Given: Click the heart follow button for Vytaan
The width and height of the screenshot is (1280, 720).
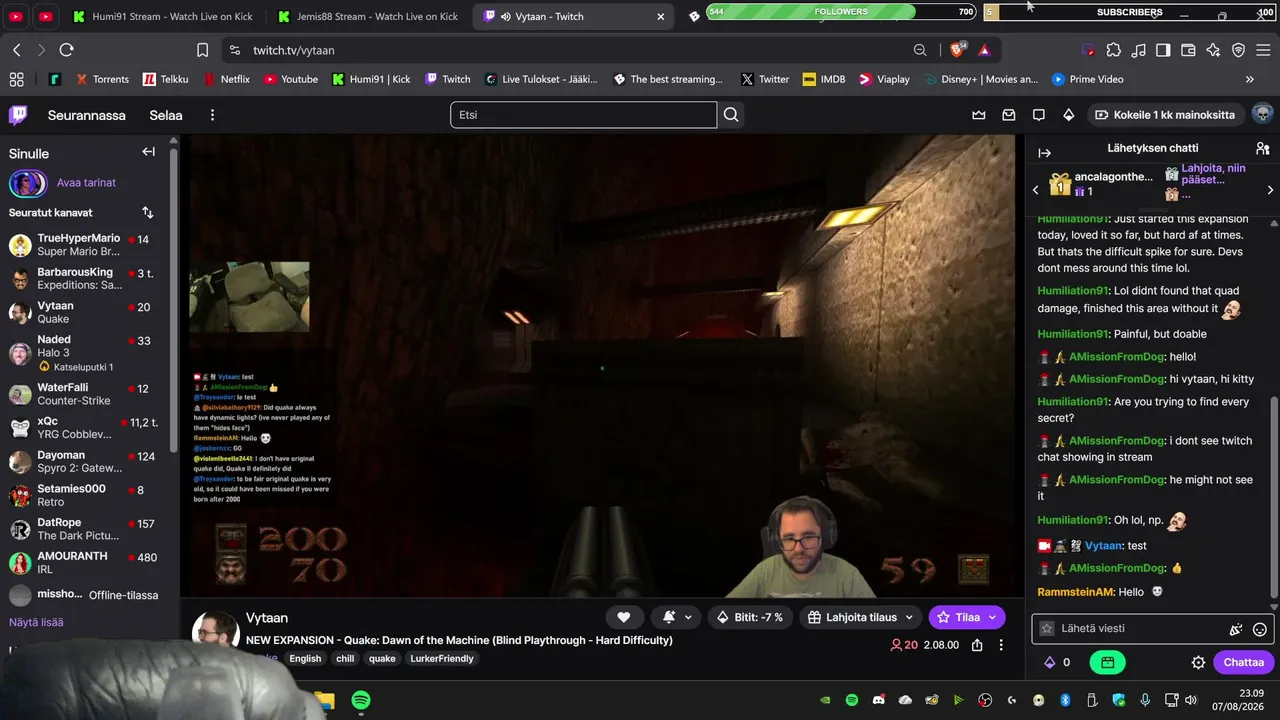Looking at the screenshot, I should (x=624, y=617).
